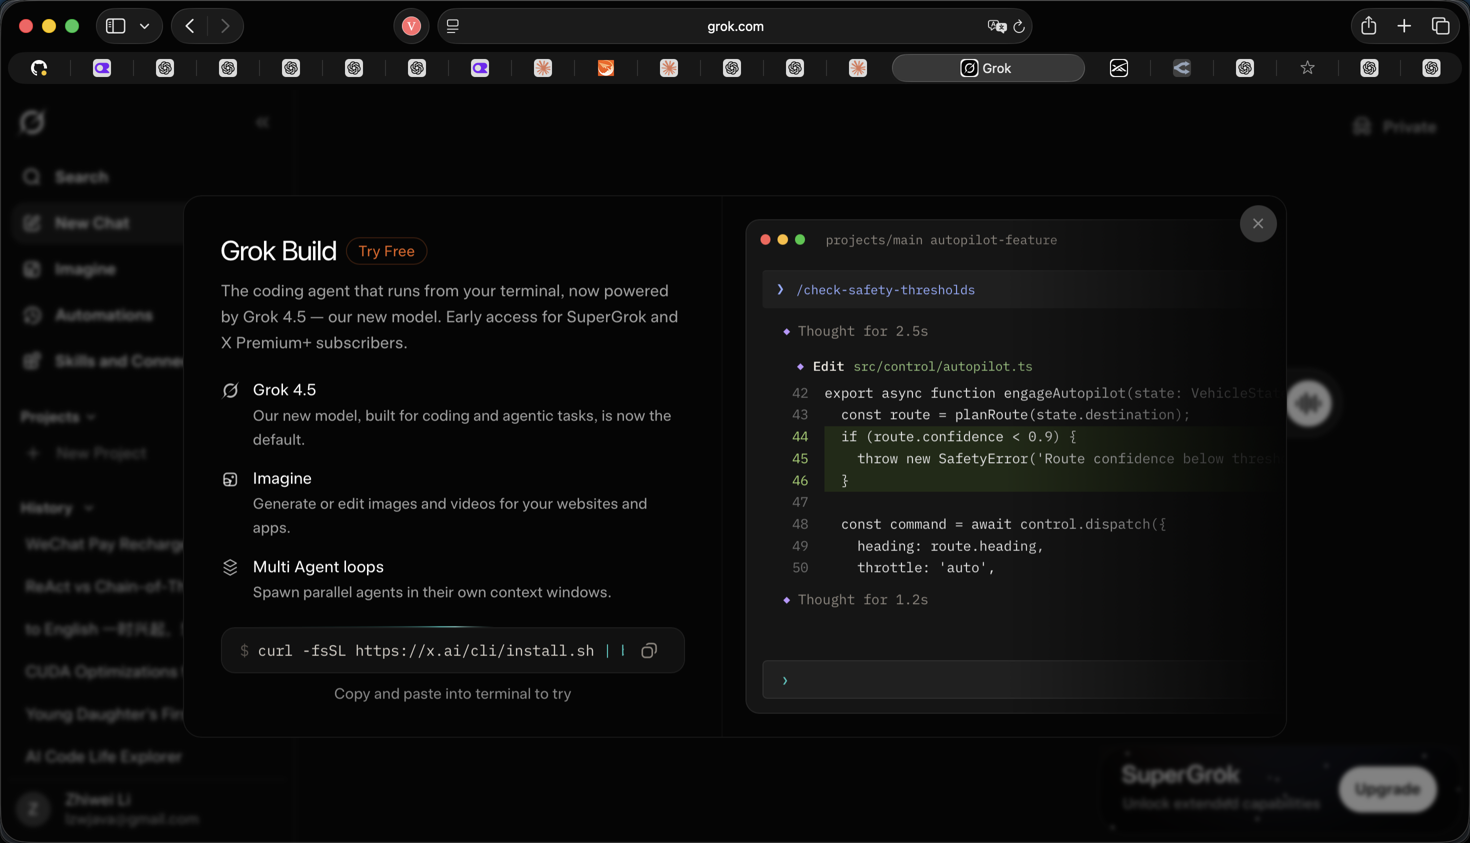The image size is (1470, 843).
Task: Open the 'to English' history chat
Action: coord(104,629)
